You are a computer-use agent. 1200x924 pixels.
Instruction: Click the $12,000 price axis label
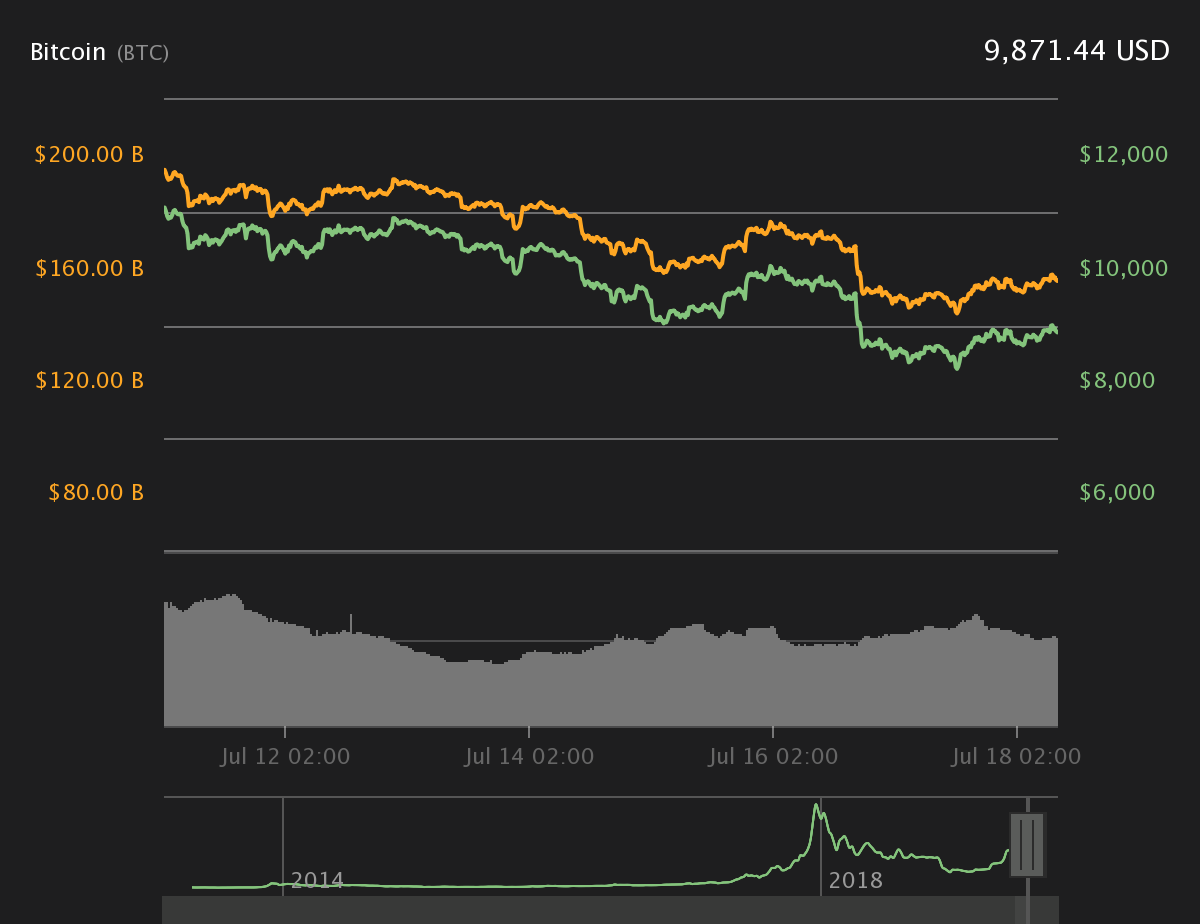click(x=1124, y=155)
